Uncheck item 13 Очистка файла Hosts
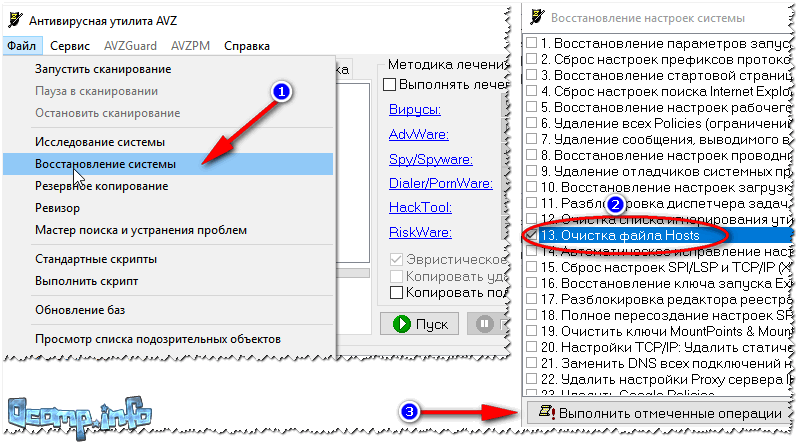Image resolution: width=804 pixels, height=443 pixels. [532, 235]
